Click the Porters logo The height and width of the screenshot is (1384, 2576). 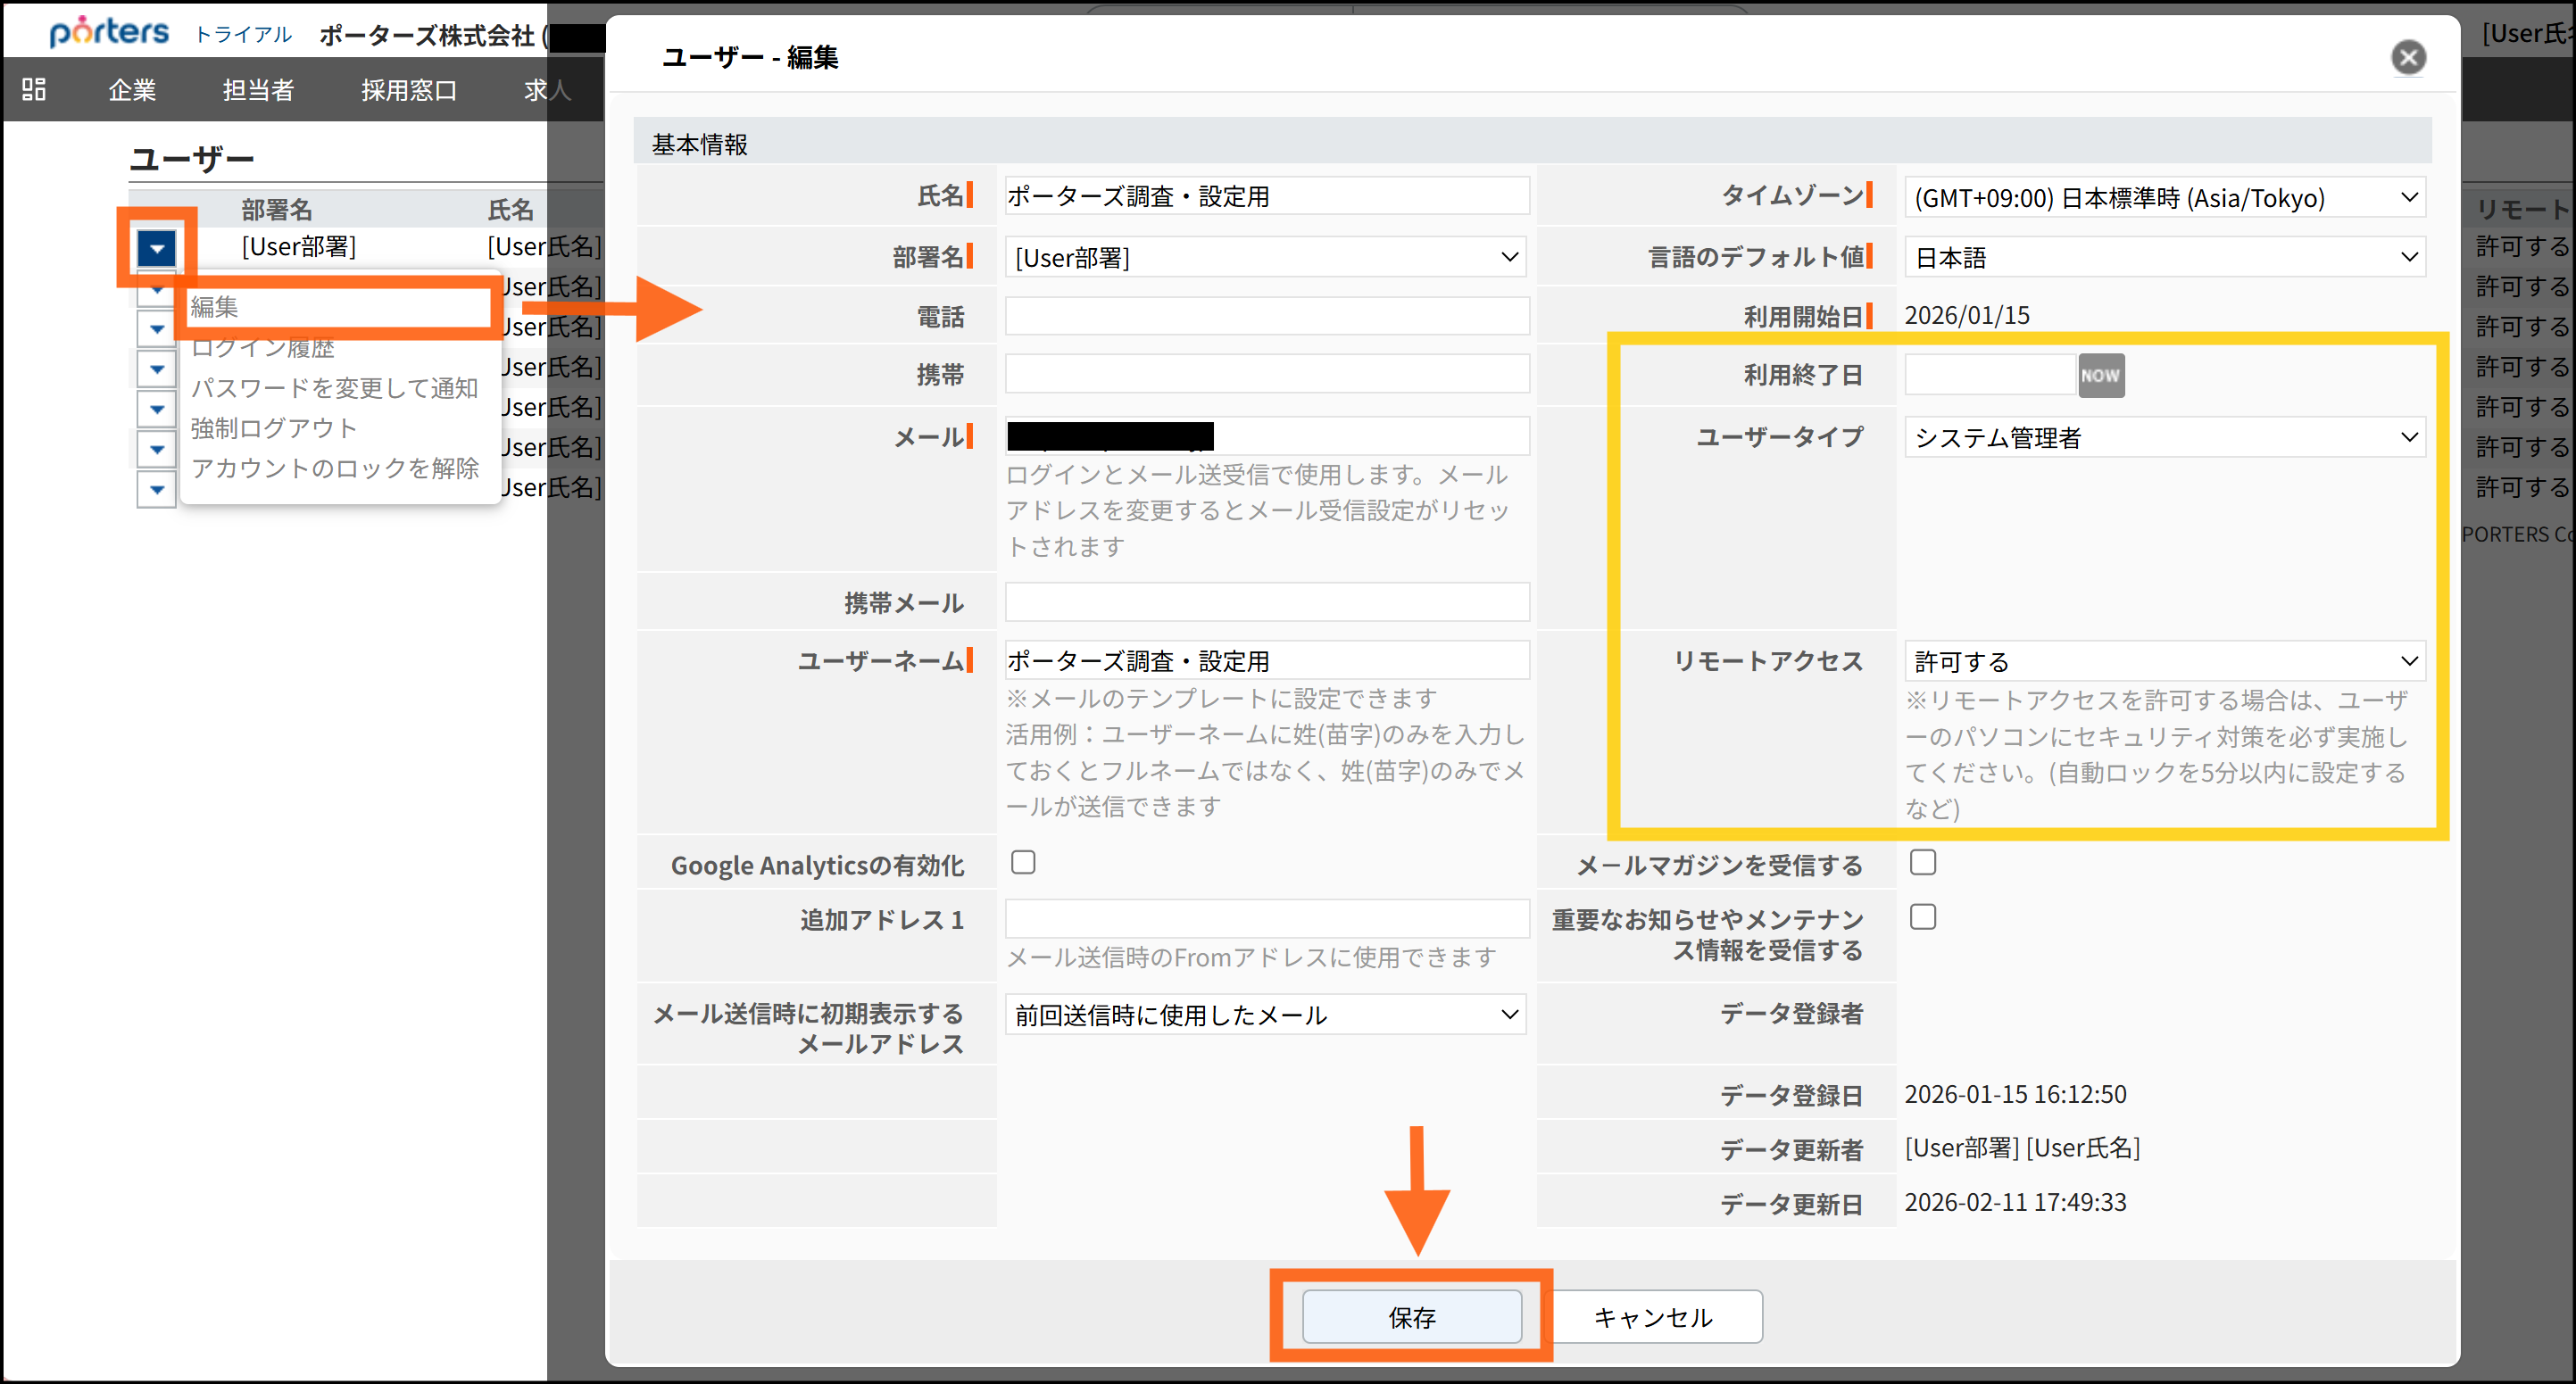(109, 32)
